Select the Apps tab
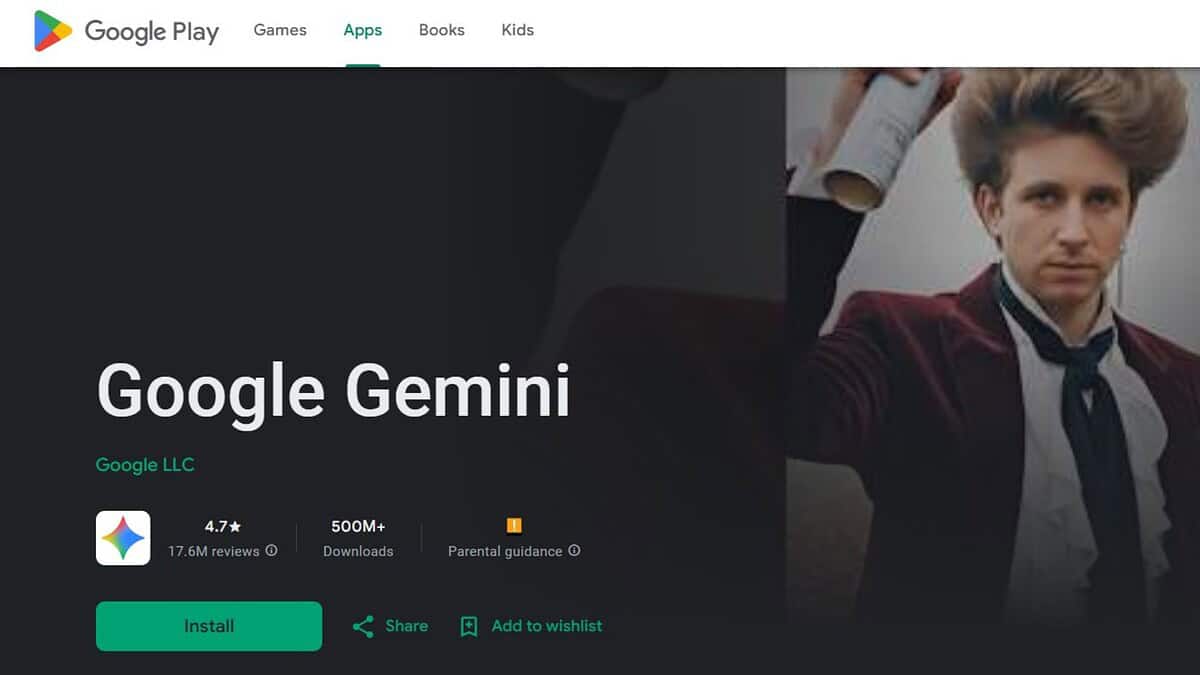Image resolution: width=1200 pixels, height=675 pixels. coord(363,30)
